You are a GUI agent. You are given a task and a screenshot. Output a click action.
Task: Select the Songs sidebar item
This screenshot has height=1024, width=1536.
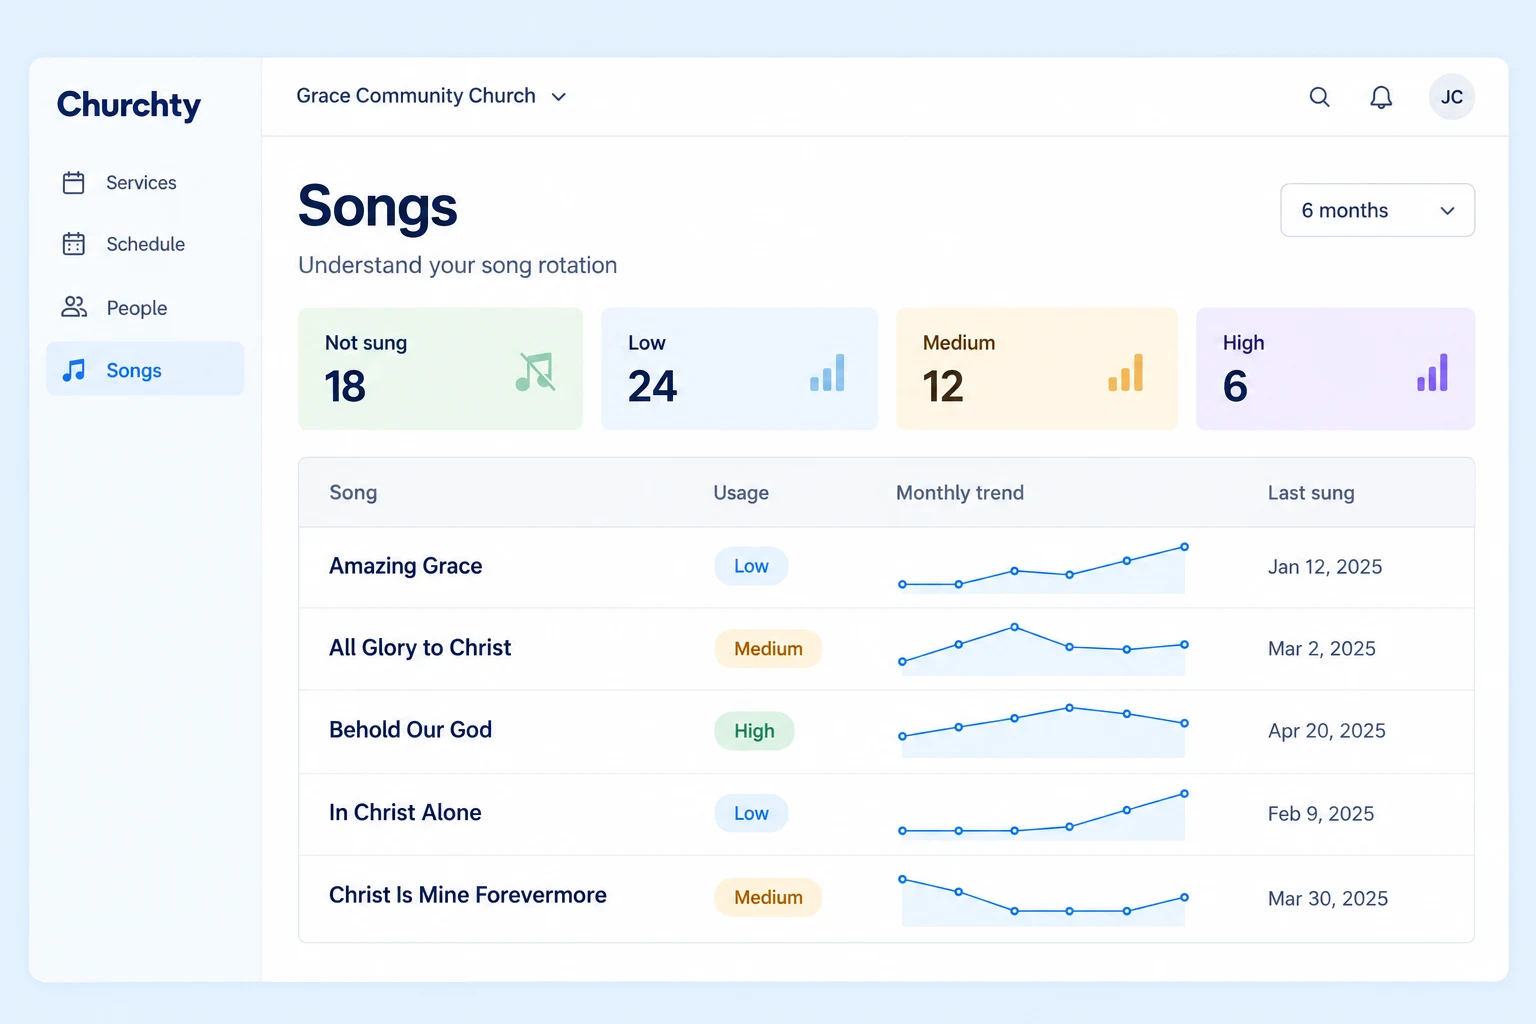145,369
